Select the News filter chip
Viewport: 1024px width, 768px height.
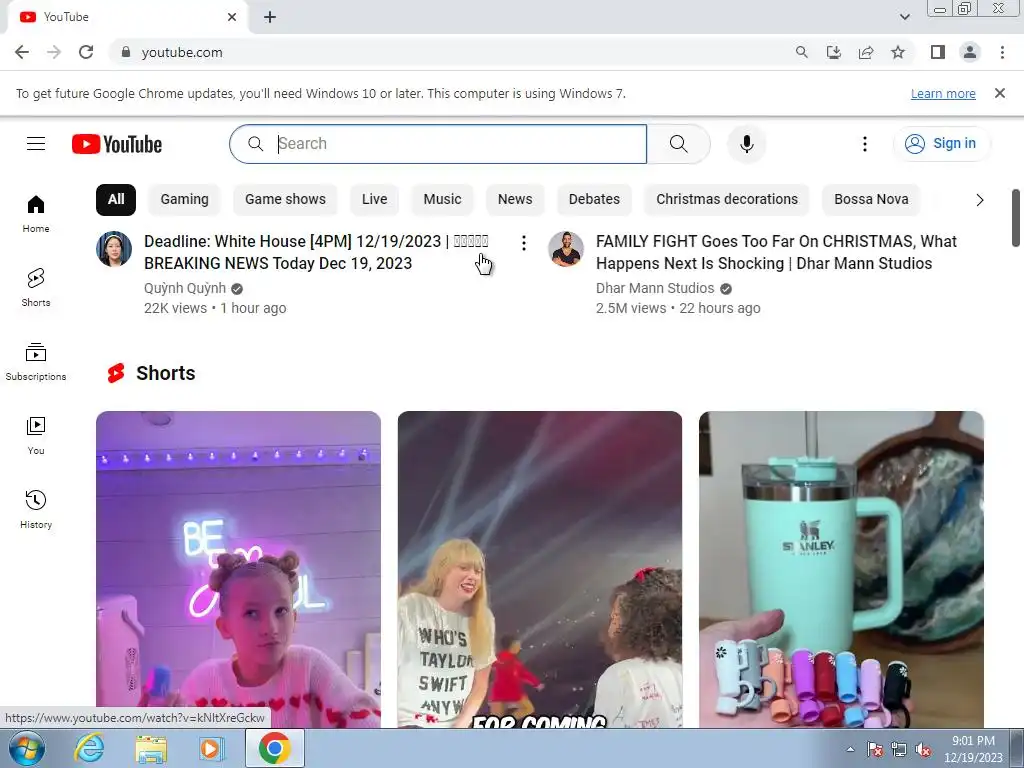click(515, 200)
